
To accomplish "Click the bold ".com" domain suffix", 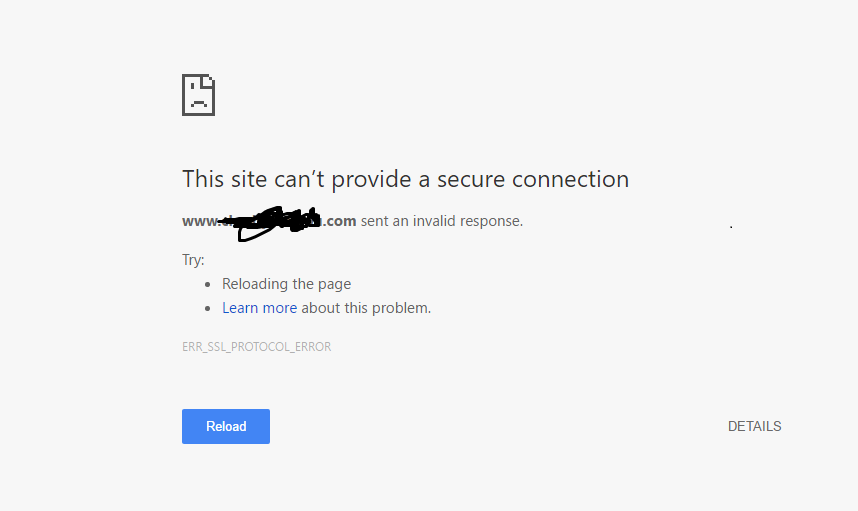I will 339,221.
